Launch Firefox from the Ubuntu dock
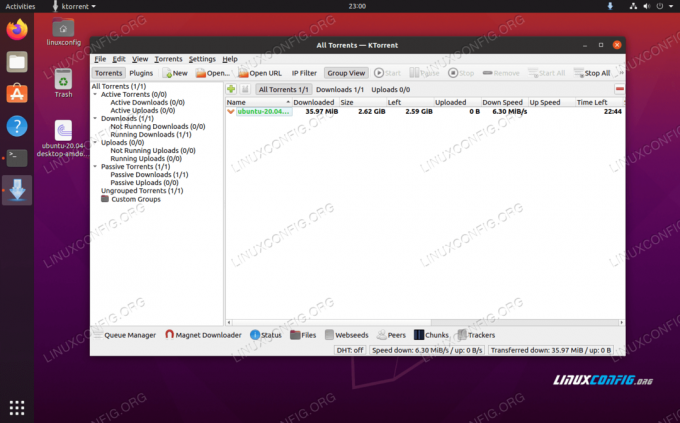Viewport: 680px width, 423px height. 17,30
